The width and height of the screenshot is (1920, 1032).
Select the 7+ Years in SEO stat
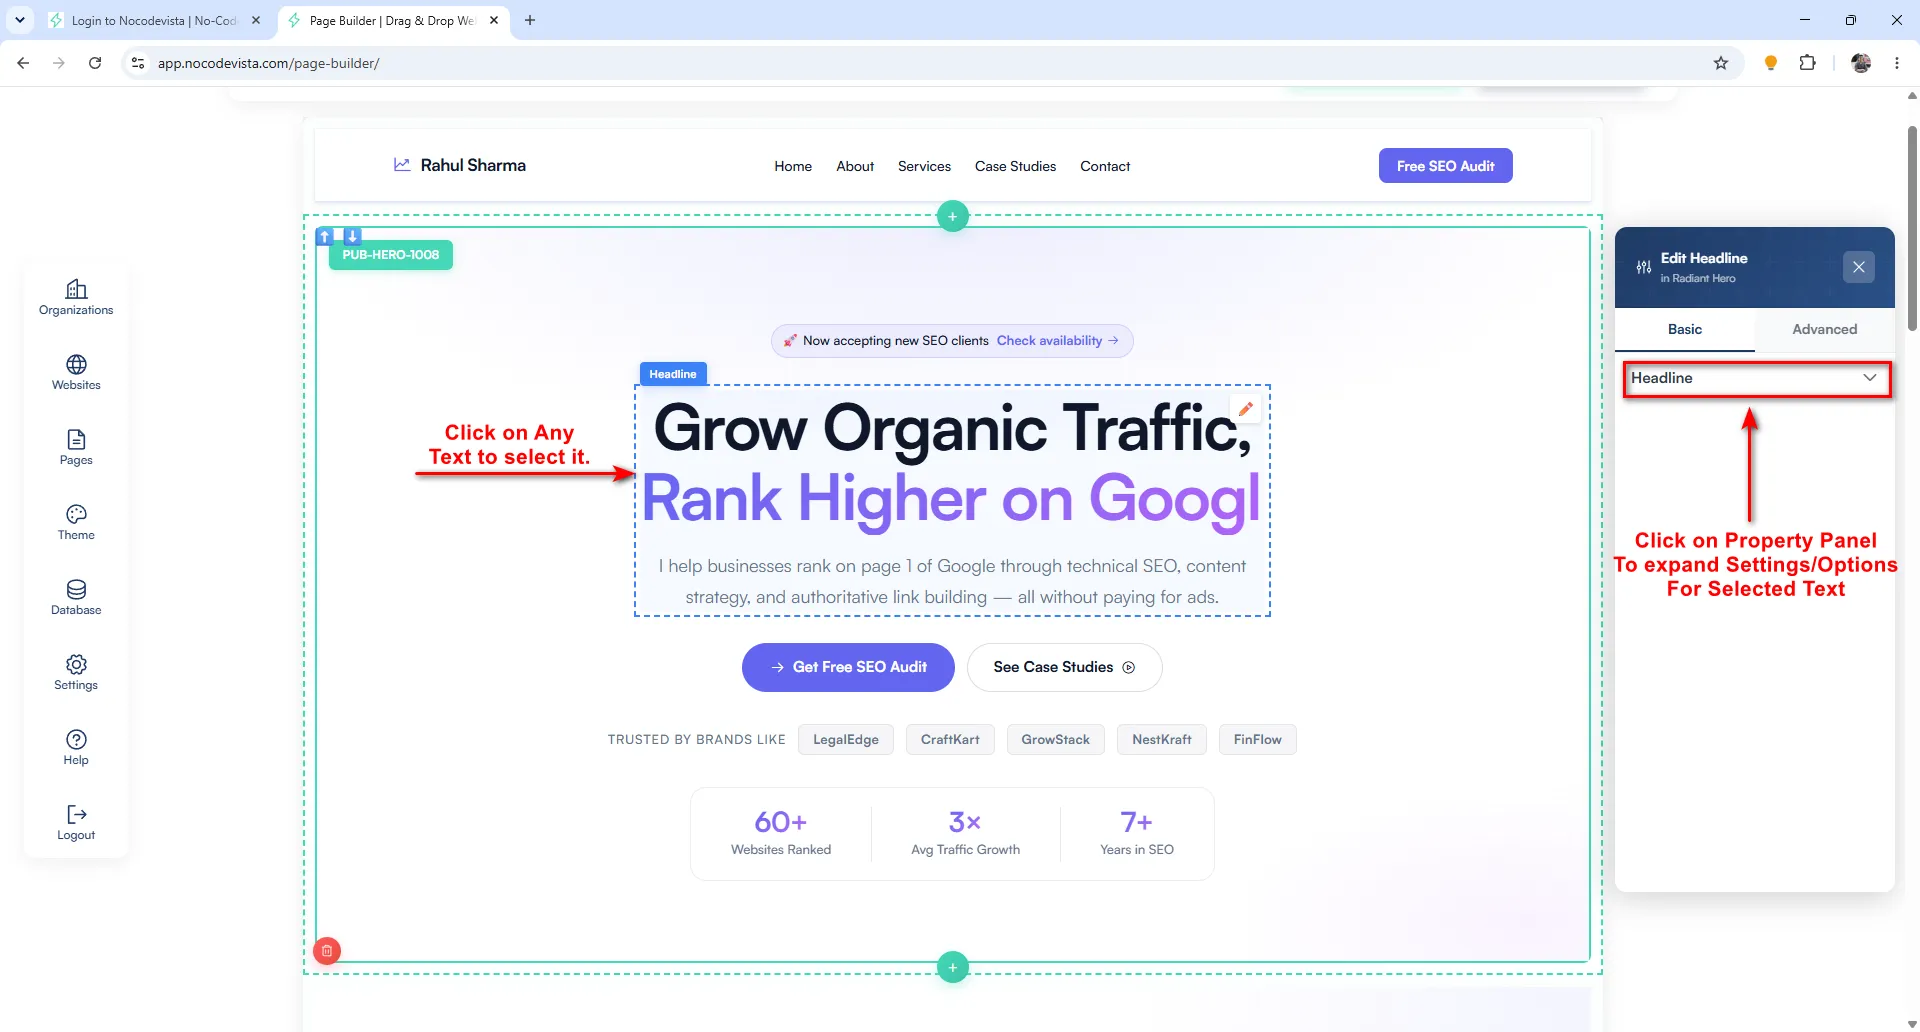tap(1137, 833)
